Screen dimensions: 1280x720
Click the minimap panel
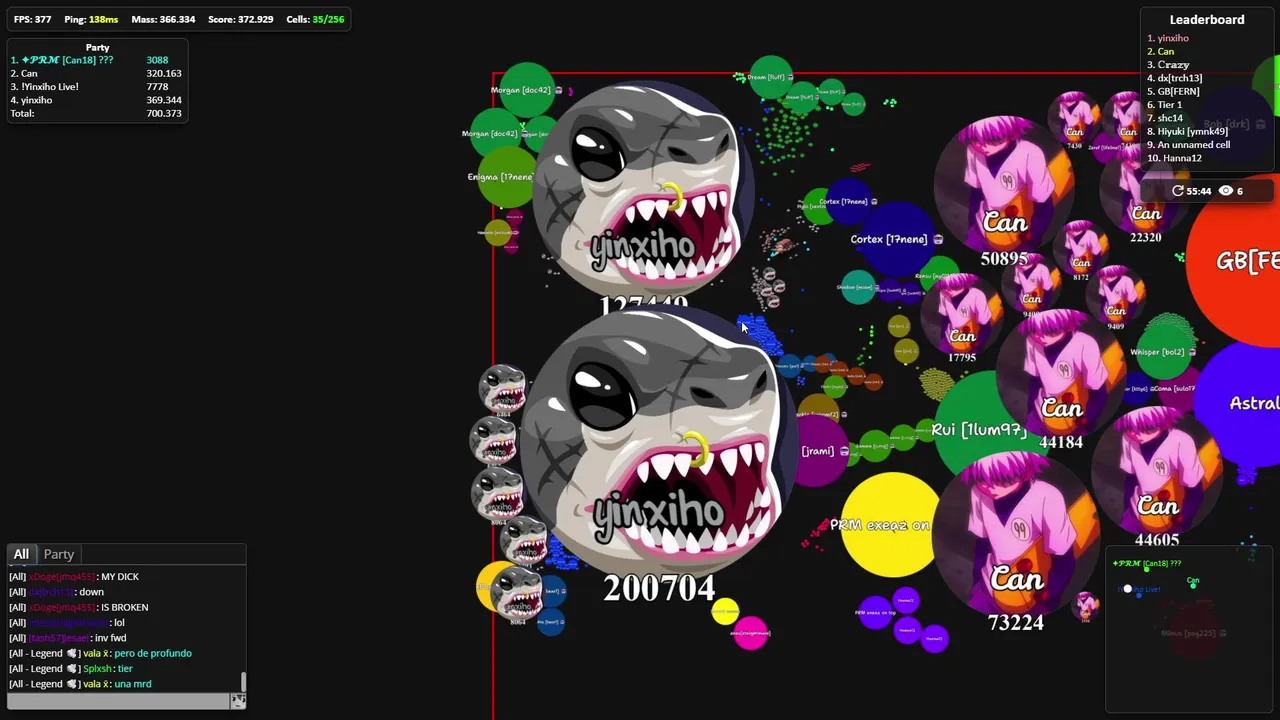click(x=1188, y=628)
